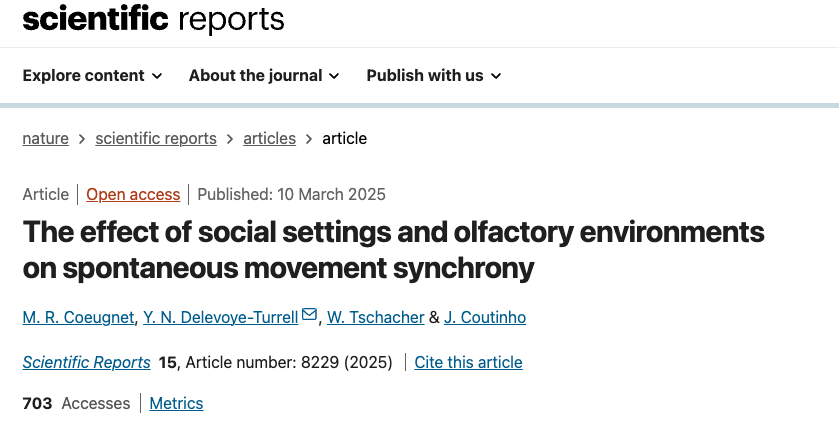Open the About the journal dropdown

point(264,75)
